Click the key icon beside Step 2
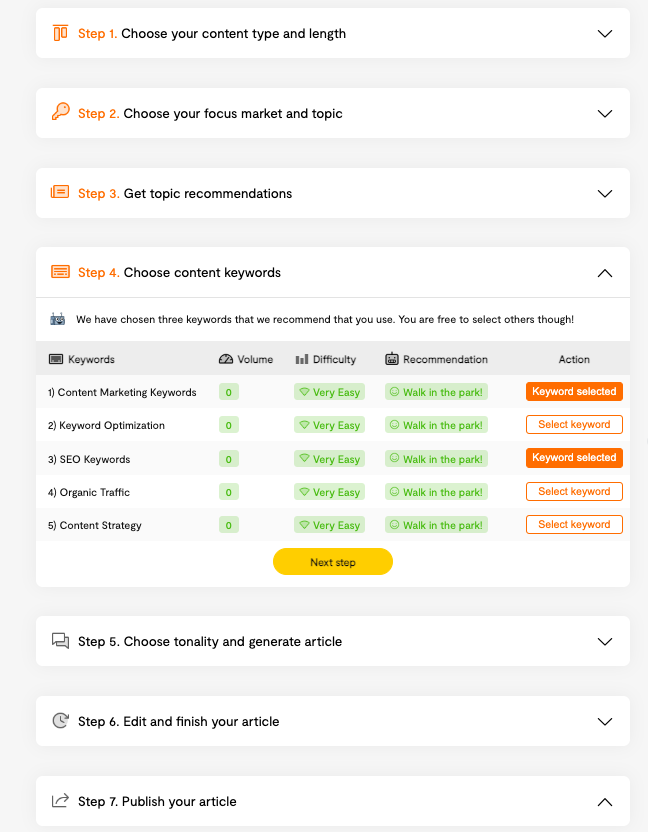 click(61, 112)
